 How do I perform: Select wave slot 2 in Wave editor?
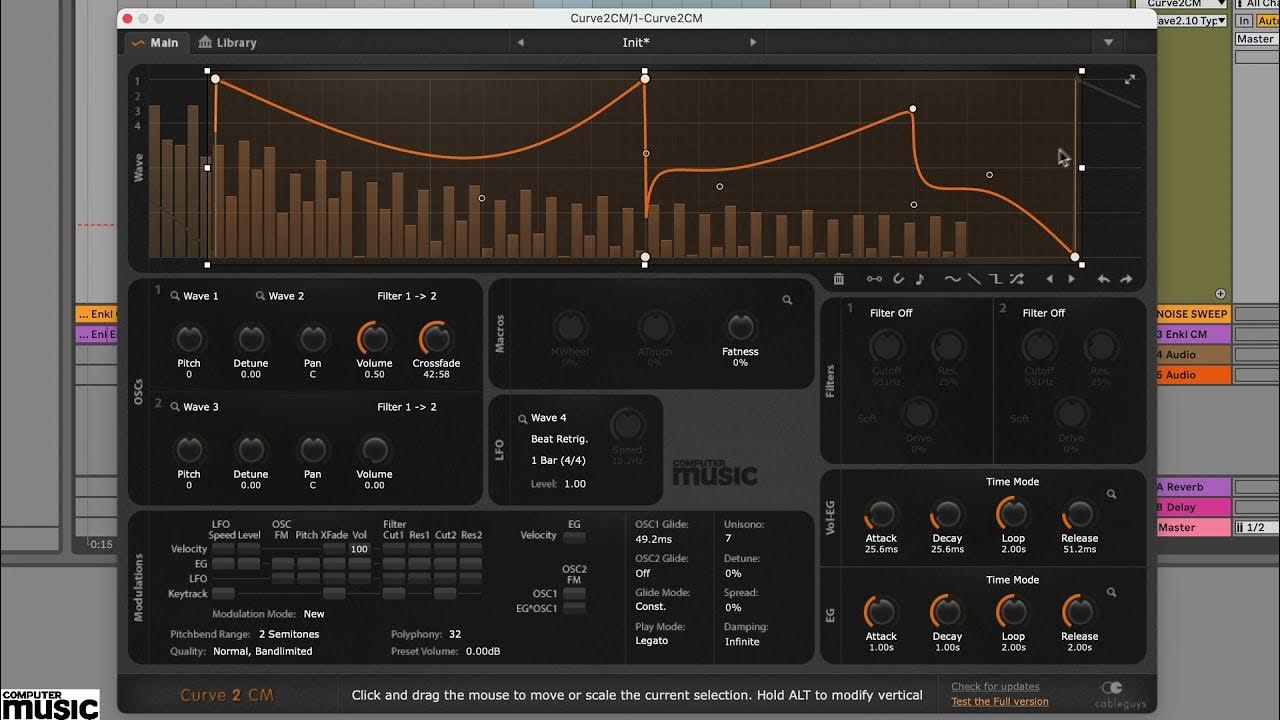(x=138, y=97)
